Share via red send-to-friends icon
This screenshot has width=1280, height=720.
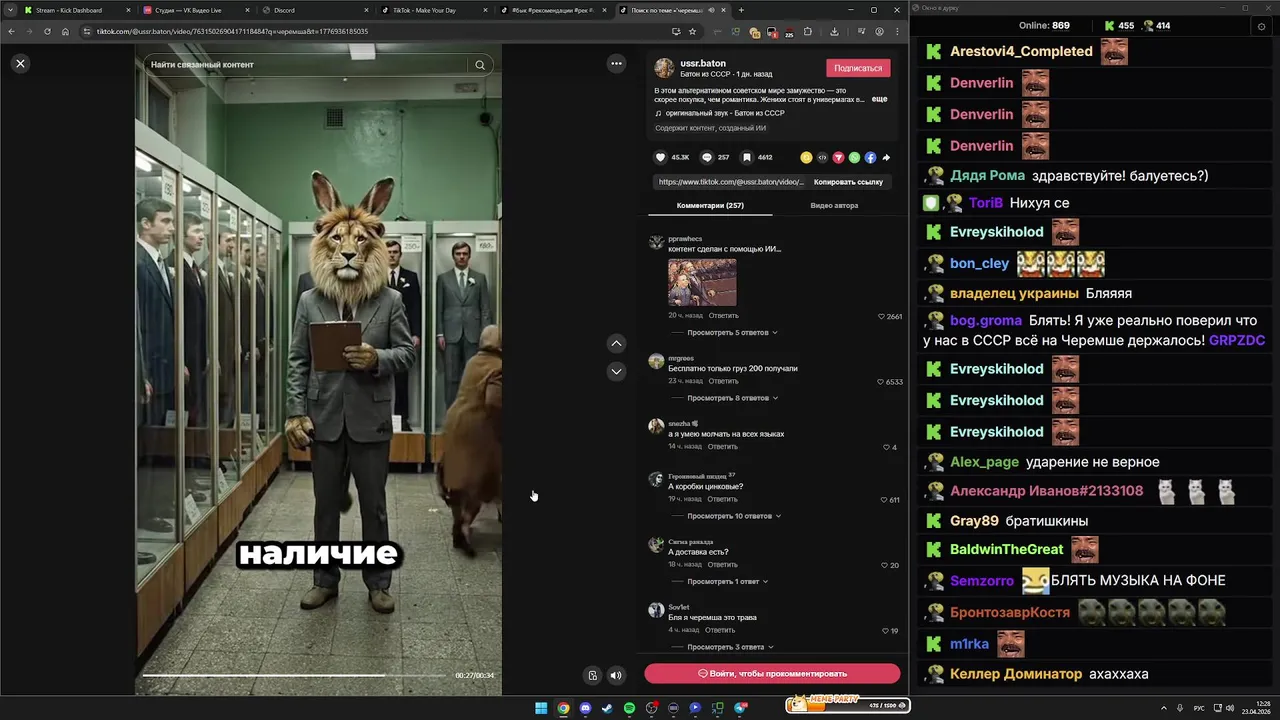pos(838,157)
